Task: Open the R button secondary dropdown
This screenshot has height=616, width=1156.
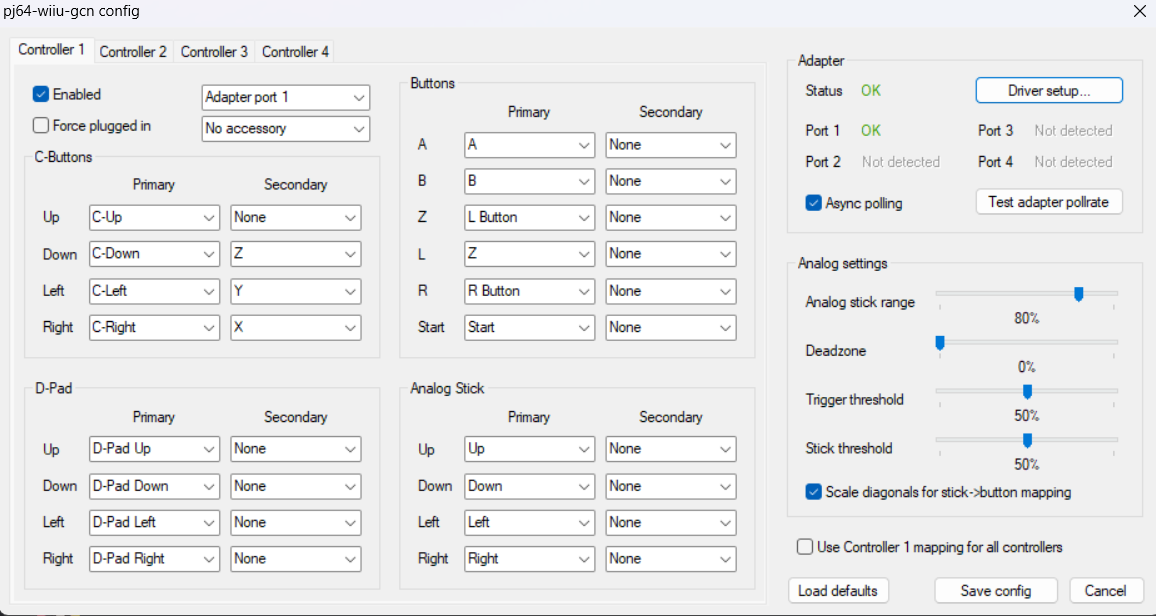Action: (671, 291)
